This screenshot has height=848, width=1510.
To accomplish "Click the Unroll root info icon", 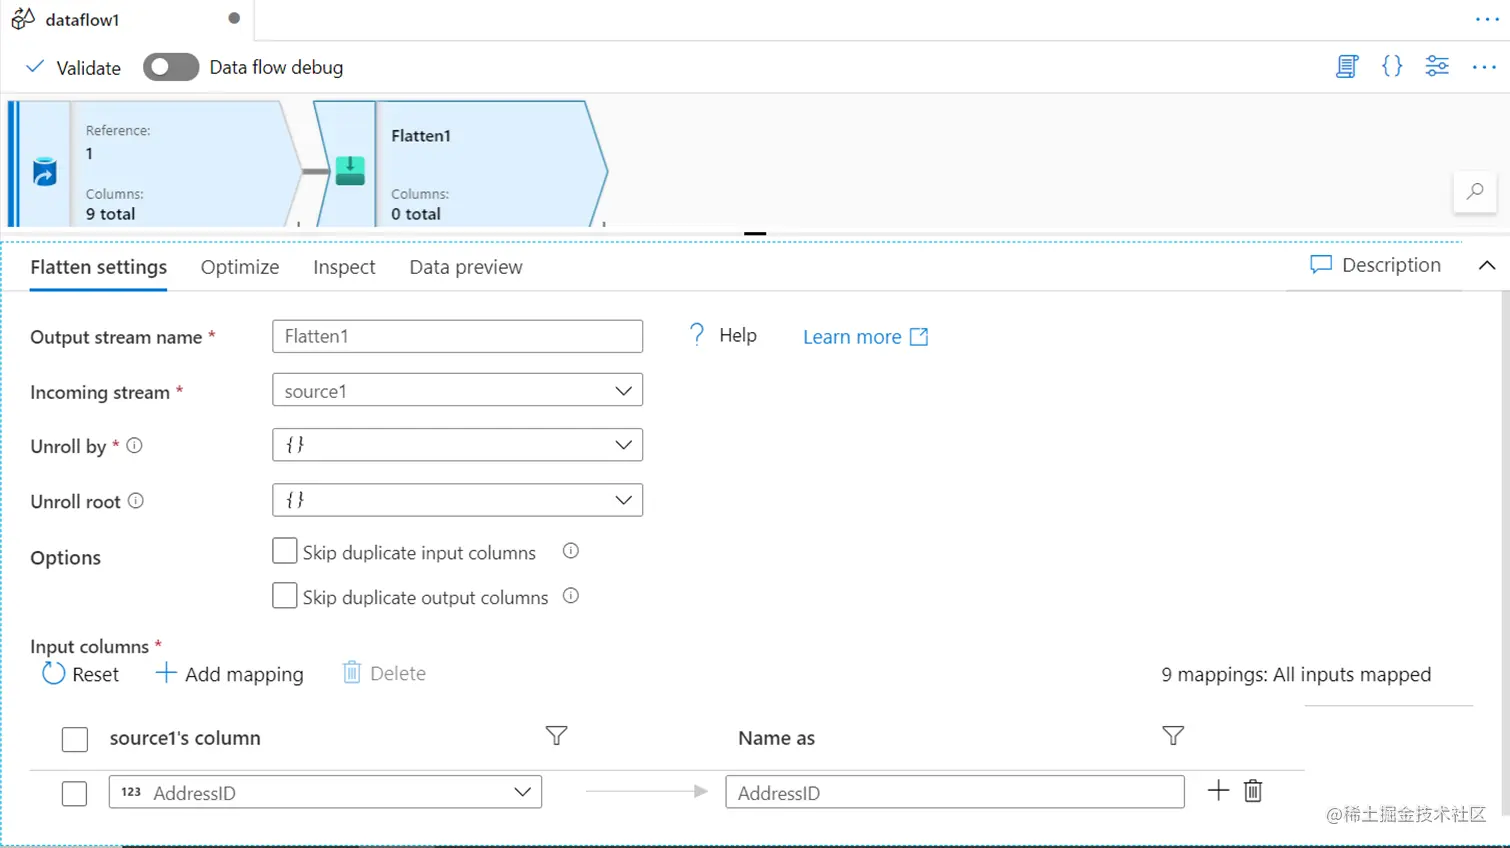I will pos(136,501).
